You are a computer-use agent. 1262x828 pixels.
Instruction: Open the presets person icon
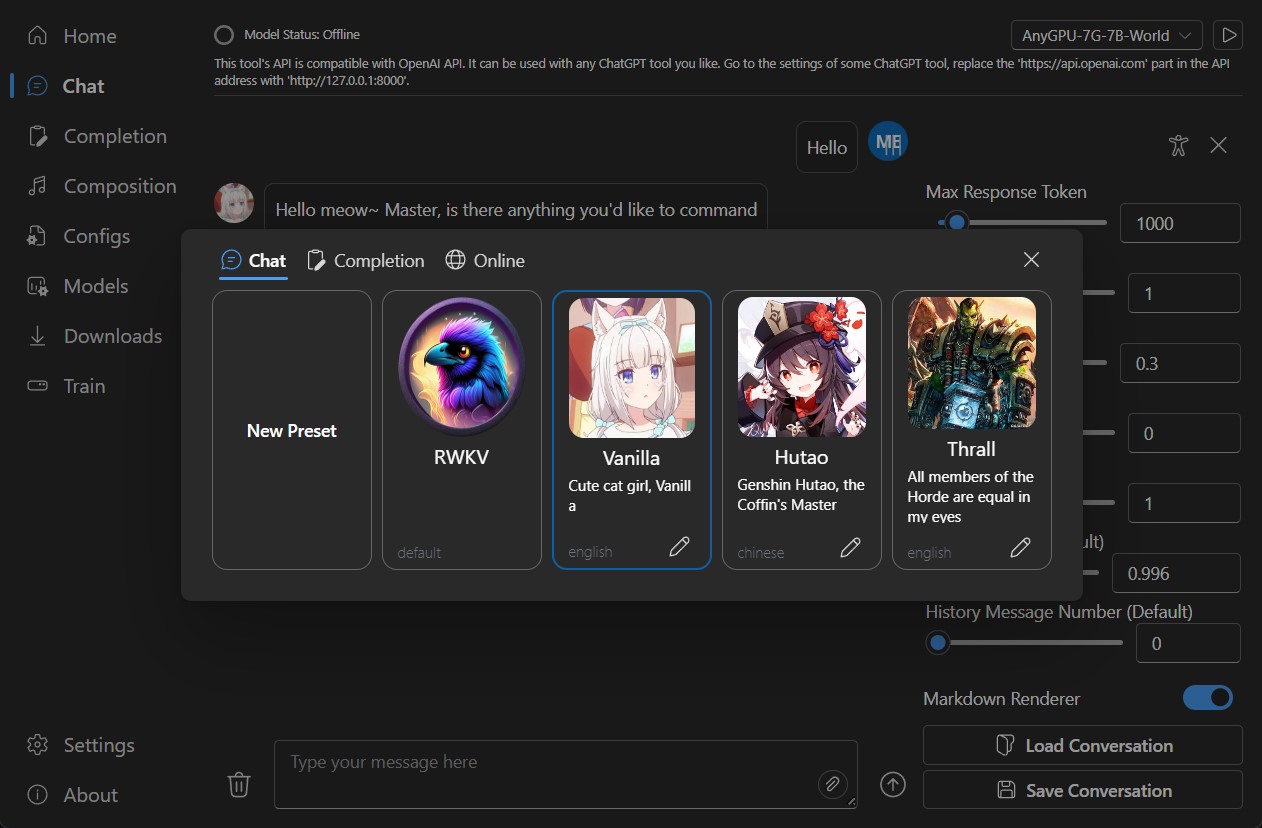[x=1178, y=145]
